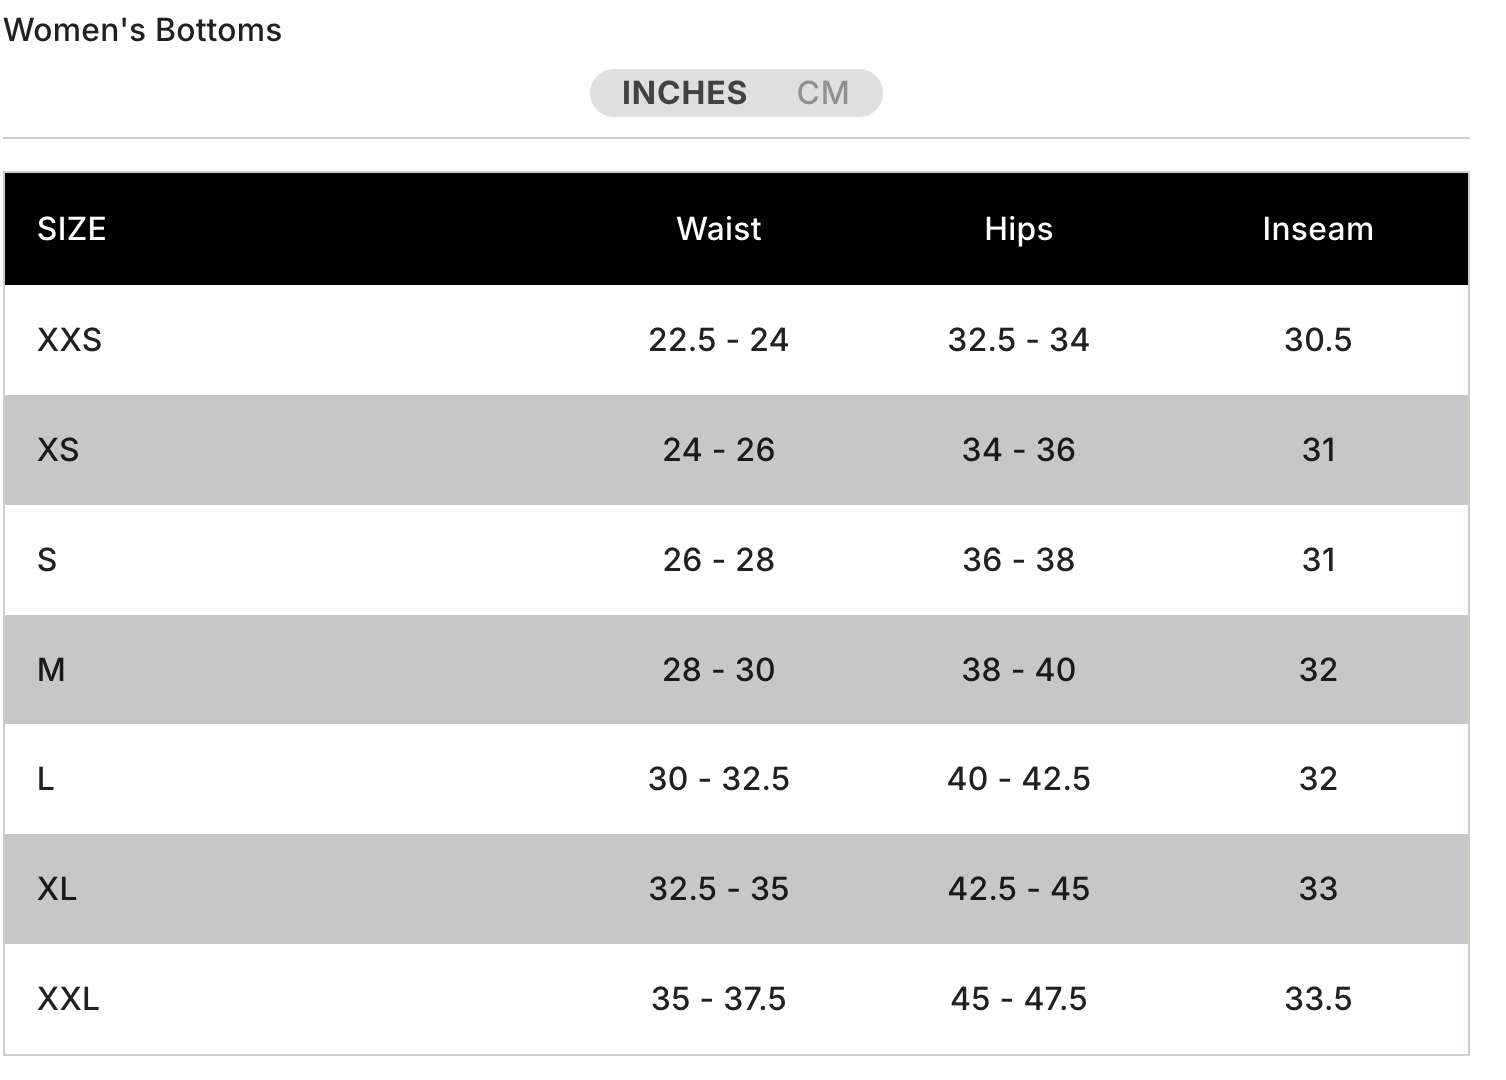Select the L size row label
Viewport: 1506px width, 1080px height.
45,779
